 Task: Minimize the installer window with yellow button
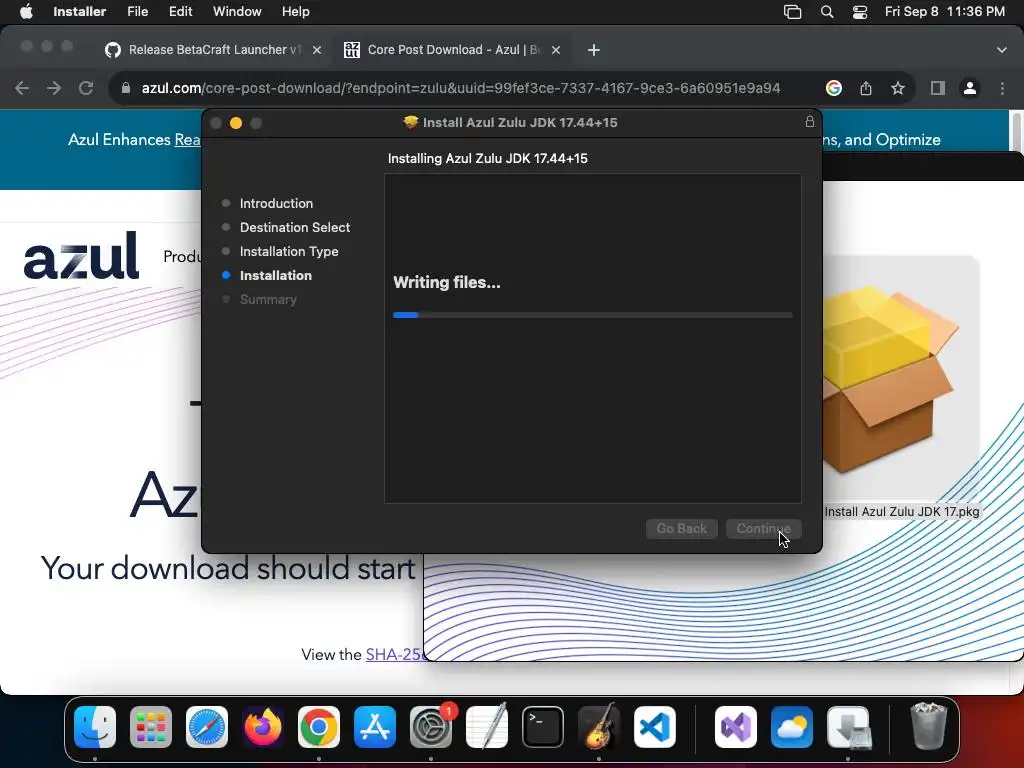pos(236,123)
